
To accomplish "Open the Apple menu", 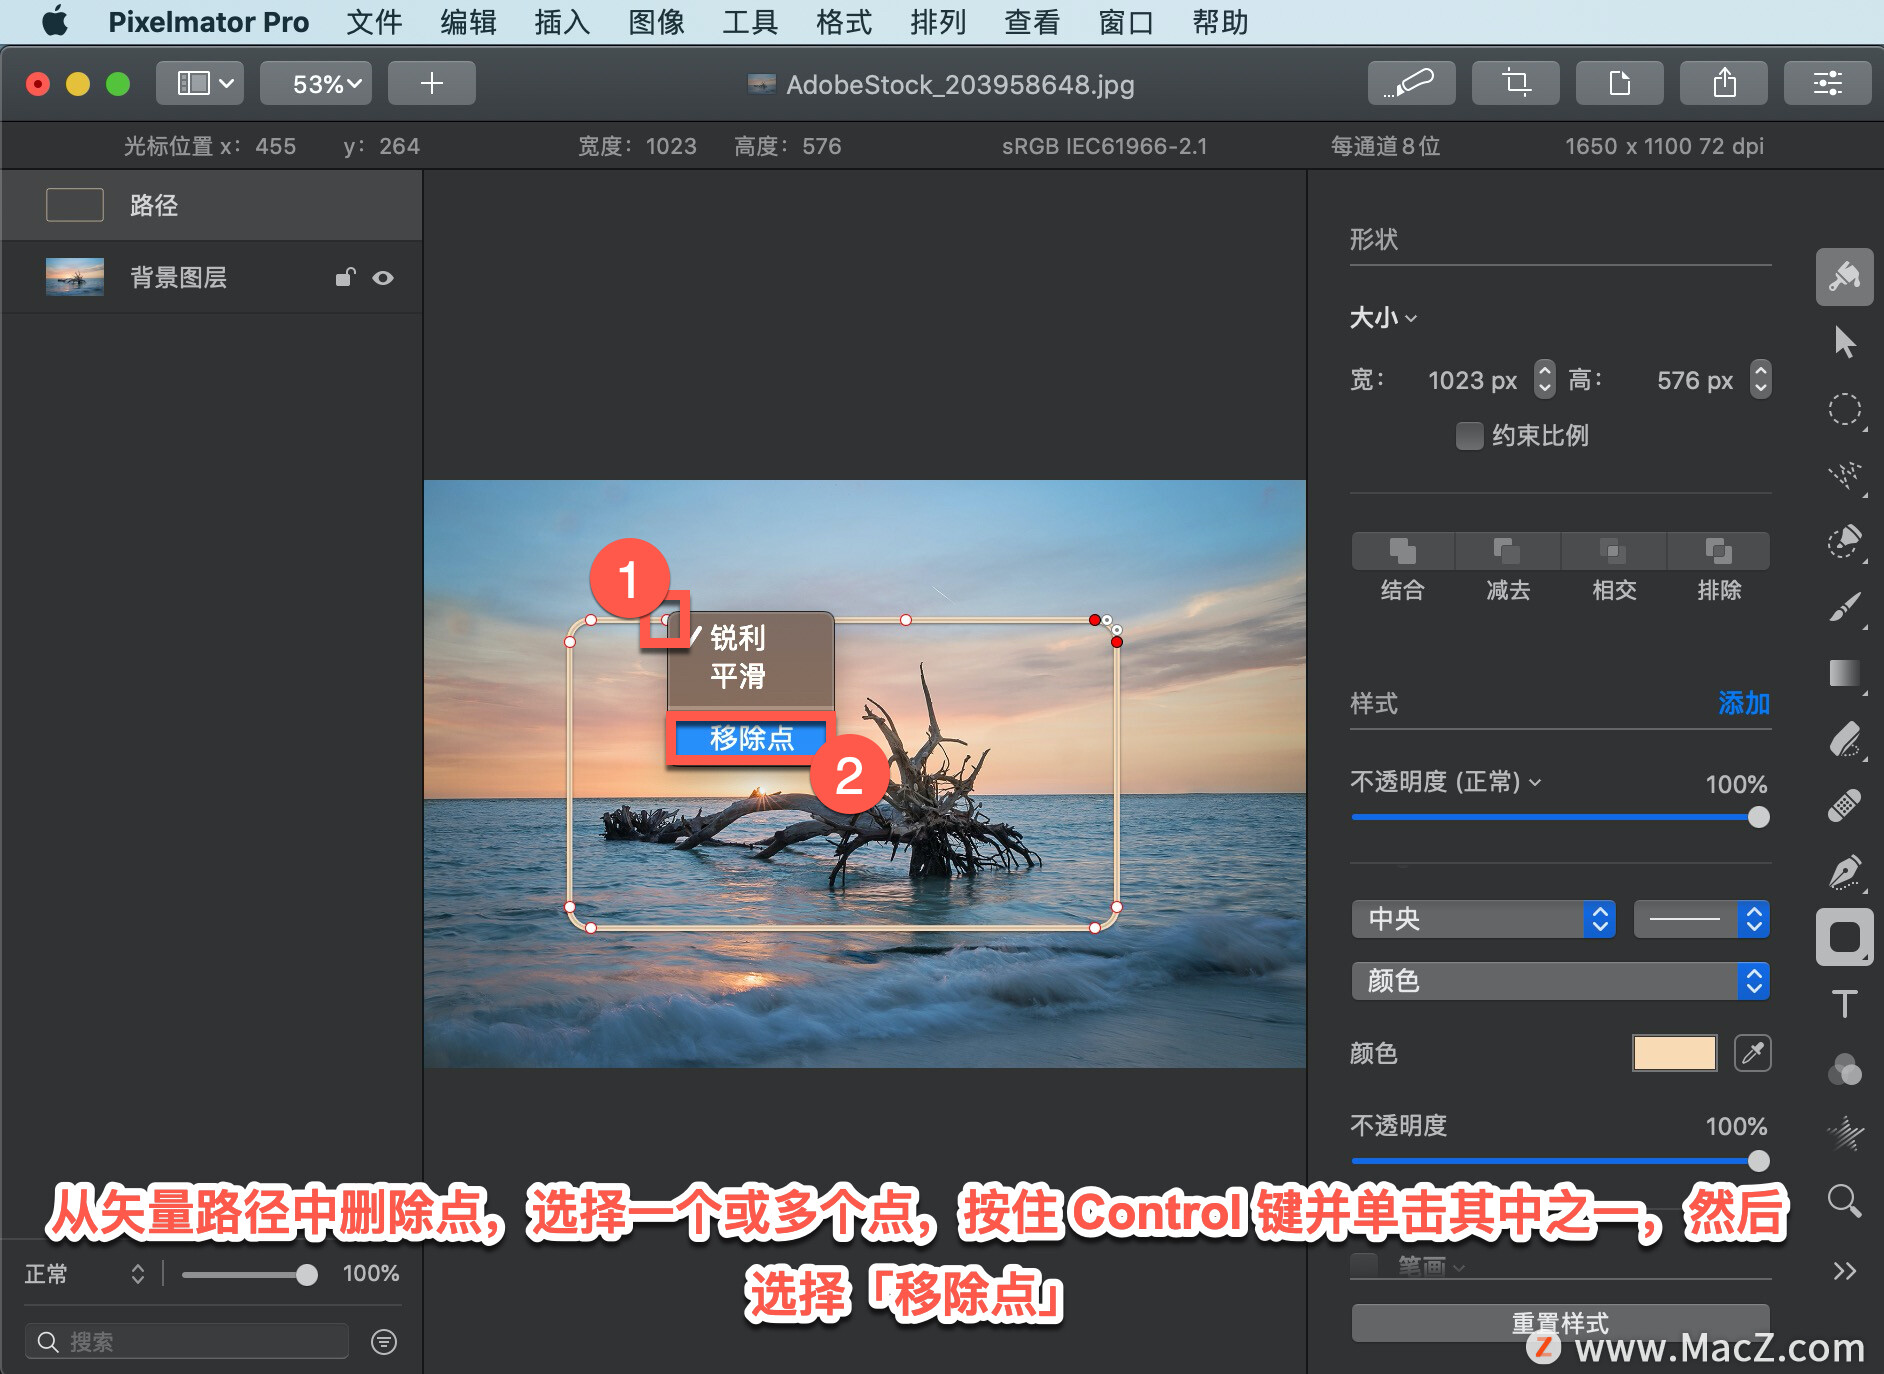I will 55,21.
